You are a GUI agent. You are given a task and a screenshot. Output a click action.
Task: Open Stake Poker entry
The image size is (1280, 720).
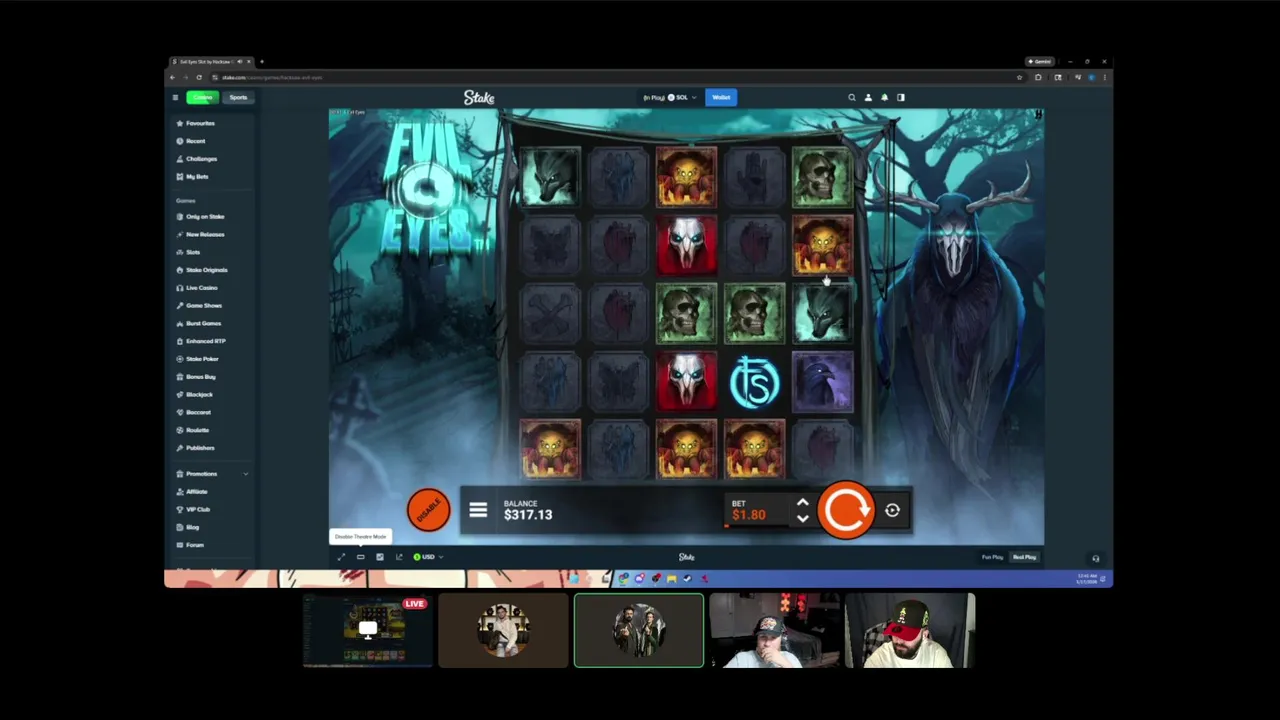pyautogui.click(x=197, y=359)
